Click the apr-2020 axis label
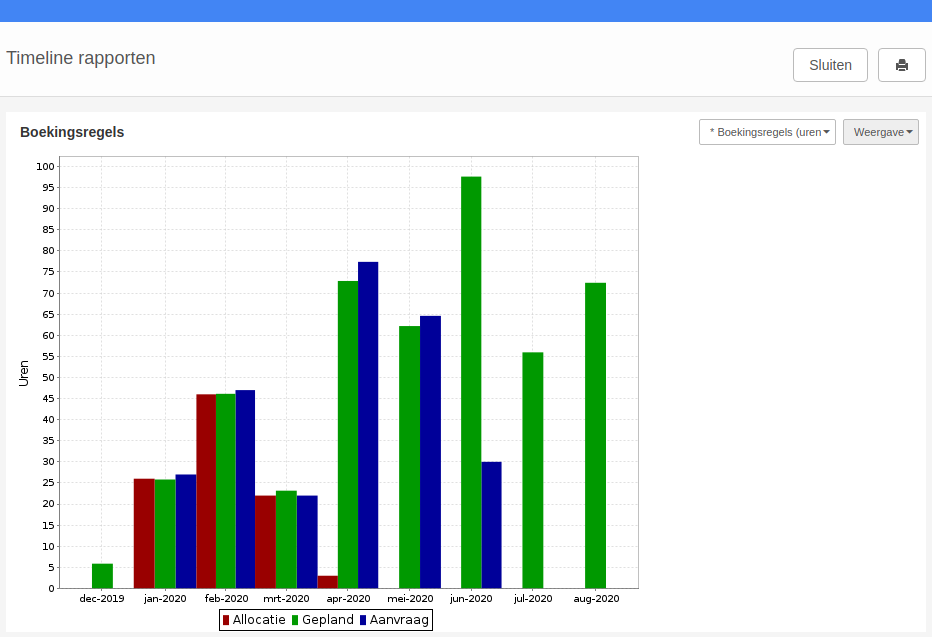 [348, 598]
